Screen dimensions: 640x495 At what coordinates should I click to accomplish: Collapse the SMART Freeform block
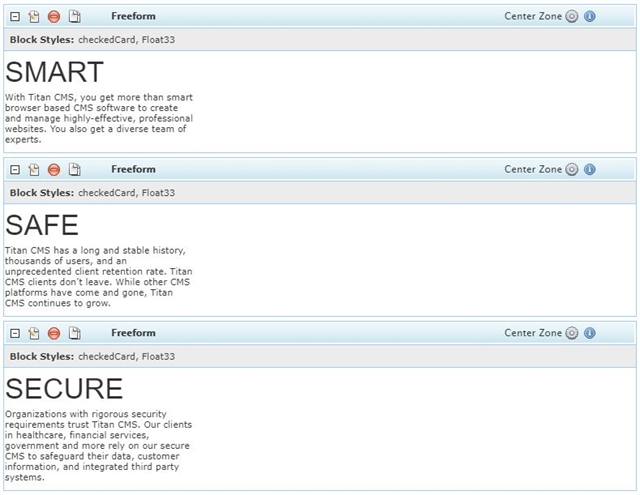[x=15, y=16]
